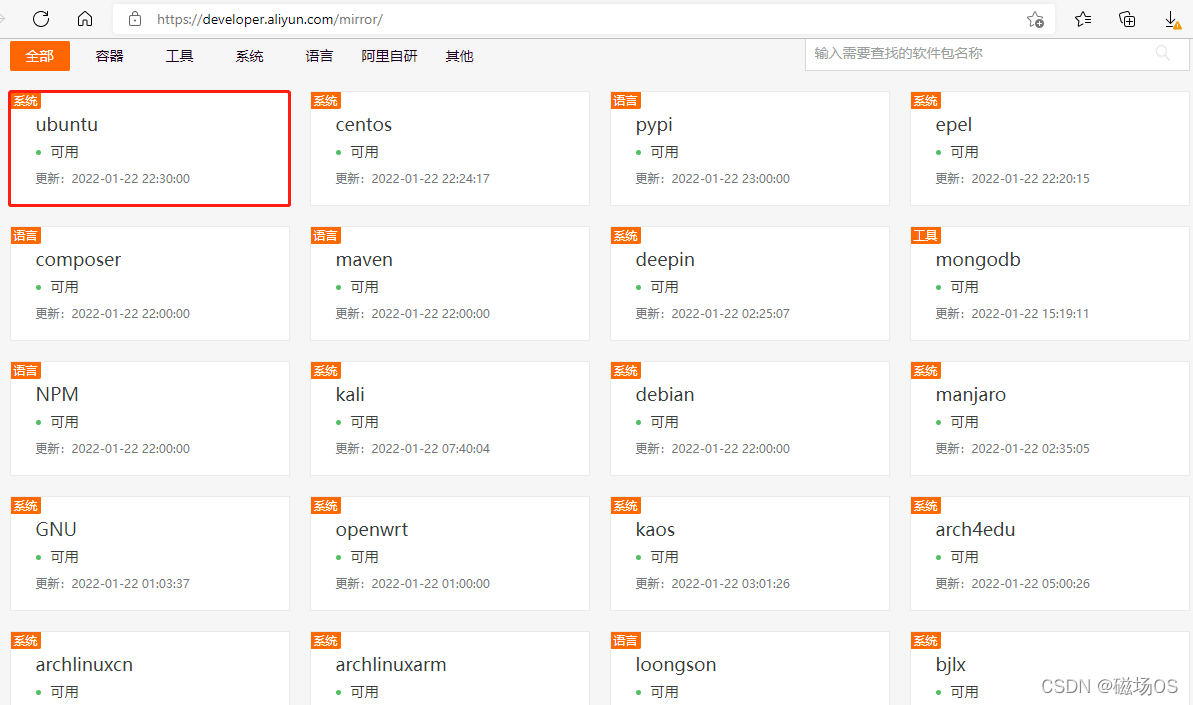The width and height of the screenshot is (1193, 705).
Task: Open the manjaro mirror card
Action: pos(1050,418)
